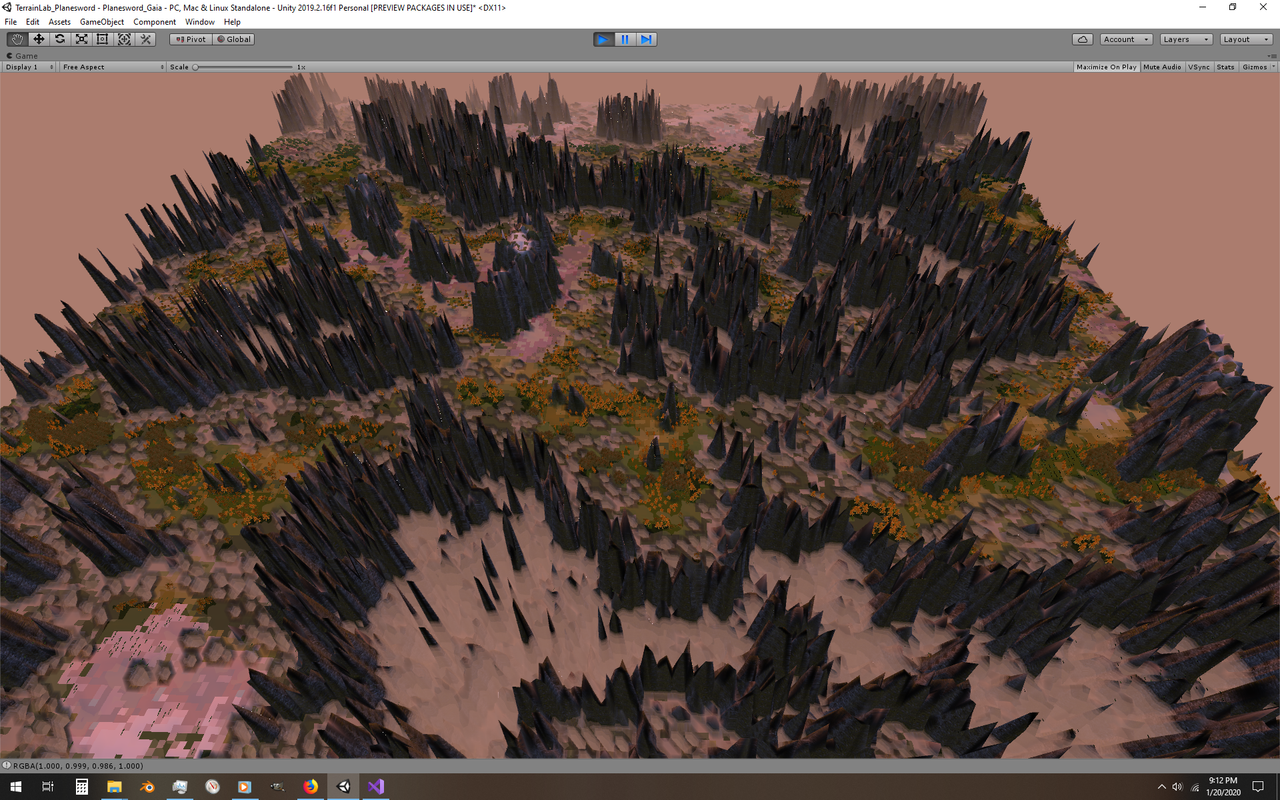Screen dimensions: 1280x800
Task: Click the Unity taskbar icon
Action: coord(343,787)
